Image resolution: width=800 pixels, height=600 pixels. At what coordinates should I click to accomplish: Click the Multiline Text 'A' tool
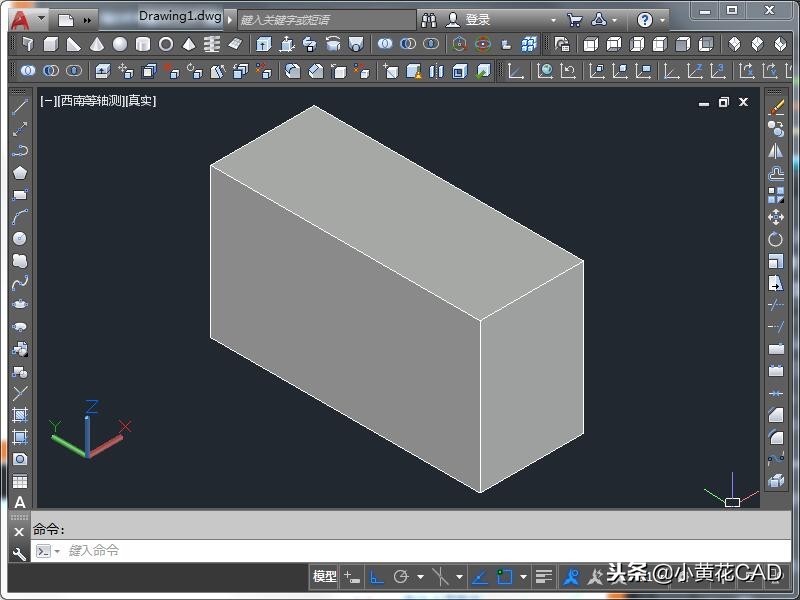click(20, 502)
